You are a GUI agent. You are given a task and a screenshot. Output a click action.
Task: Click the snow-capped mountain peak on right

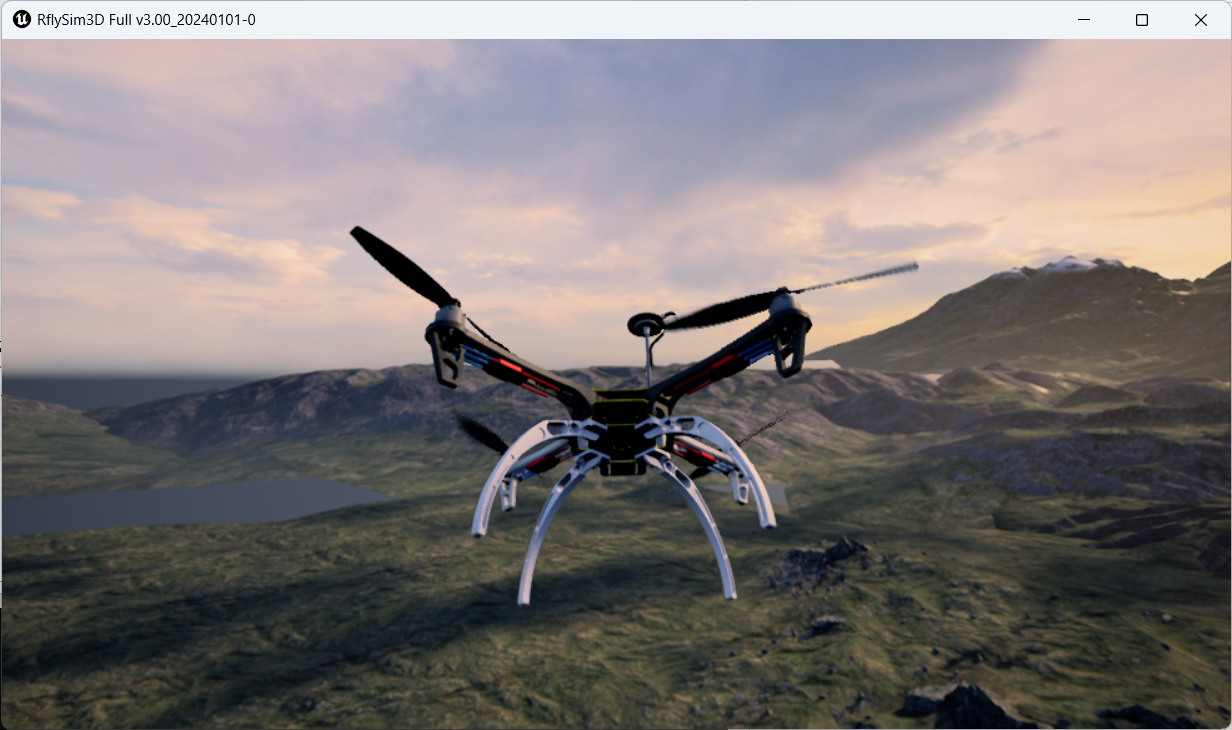tap(1068, 265)
